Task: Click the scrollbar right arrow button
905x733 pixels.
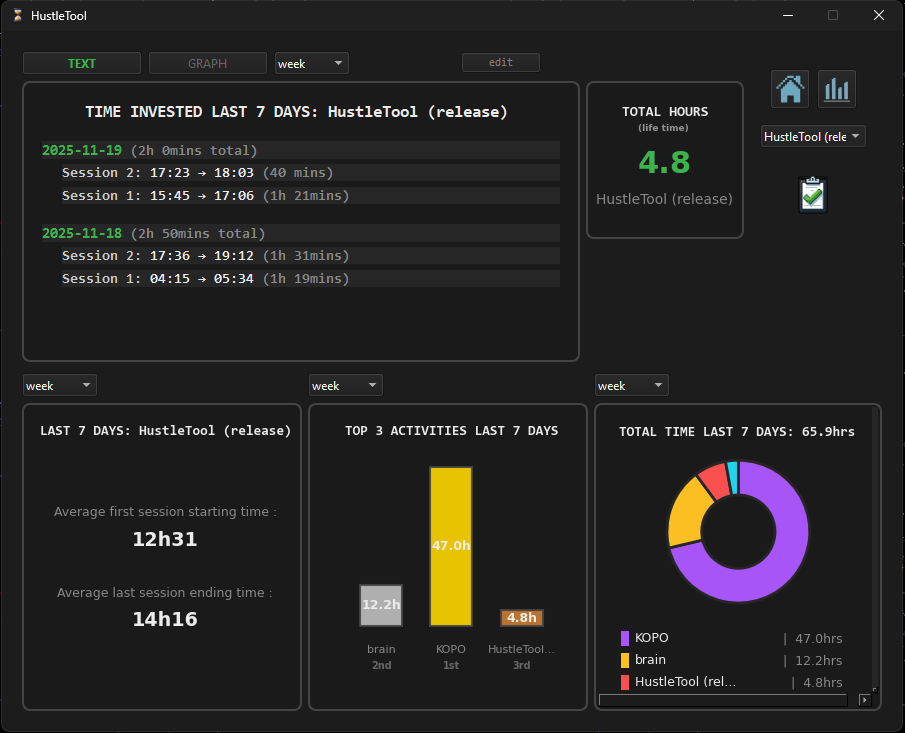Action: pos(864,700)
